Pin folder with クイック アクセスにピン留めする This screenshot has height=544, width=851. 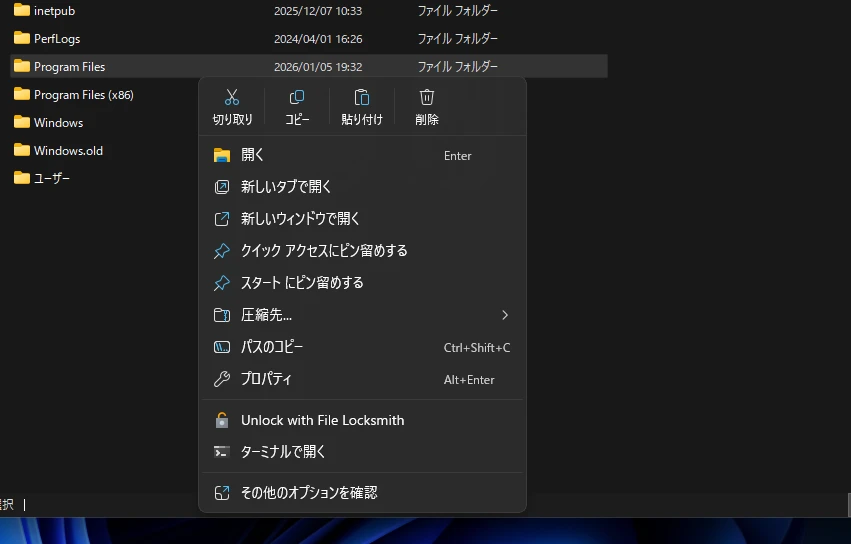pyautogui.click(x=324, y=251)
